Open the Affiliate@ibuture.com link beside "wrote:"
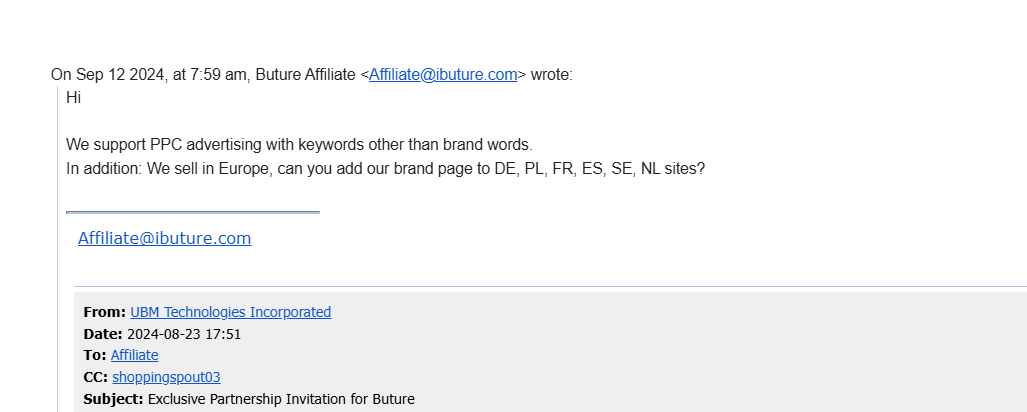 [443, 75]
